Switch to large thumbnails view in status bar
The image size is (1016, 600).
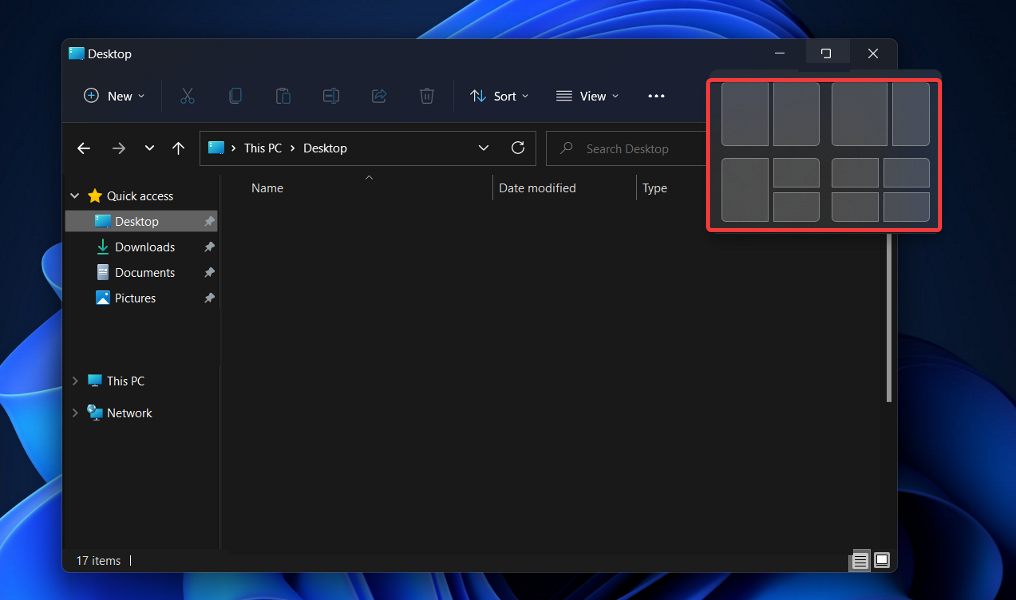(x=882, y=560)
